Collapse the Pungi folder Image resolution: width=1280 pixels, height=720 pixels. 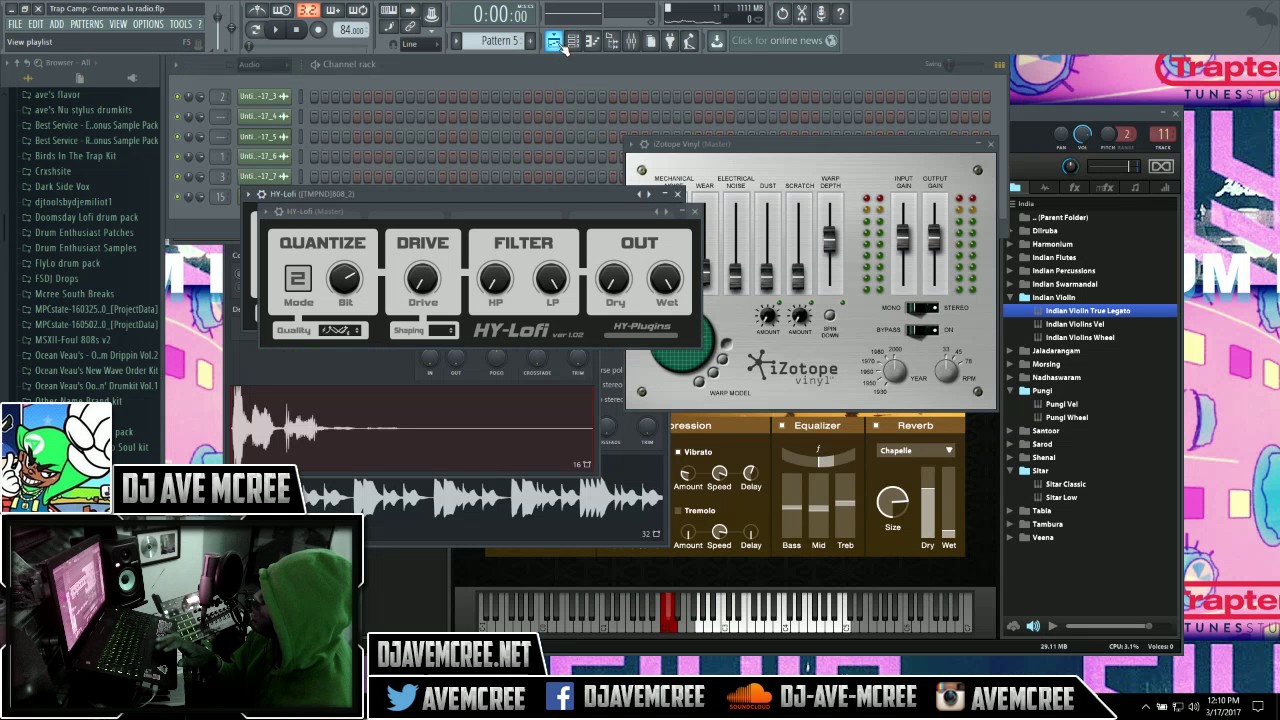[1010, 391]
